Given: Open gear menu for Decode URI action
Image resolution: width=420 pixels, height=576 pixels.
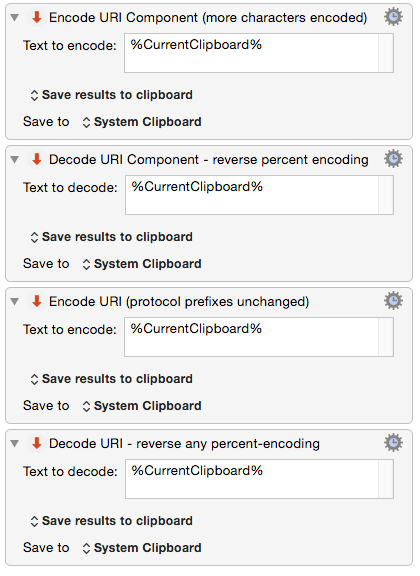Looking at the screenshot, I should 394,443.
